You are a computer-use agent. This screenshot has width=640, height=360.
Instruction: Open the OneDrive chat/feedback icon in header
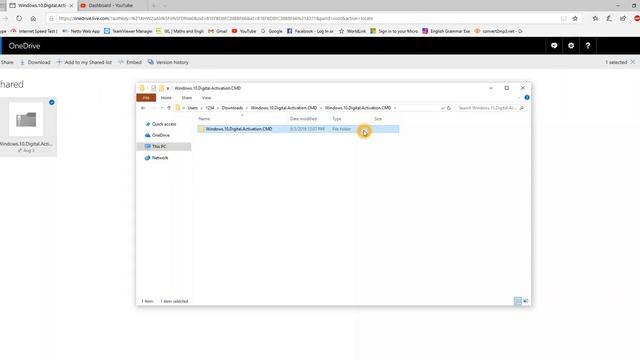pyautogui.click(x=554, y=46)
